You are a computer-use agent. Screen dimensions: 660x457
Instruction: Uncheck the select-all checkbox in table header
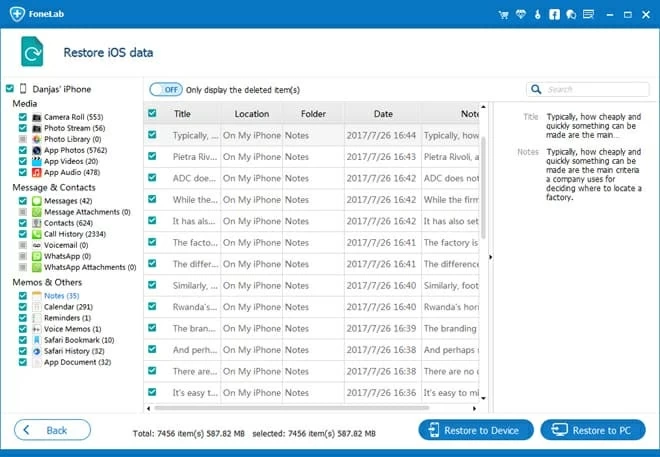(x=152, y=114)
